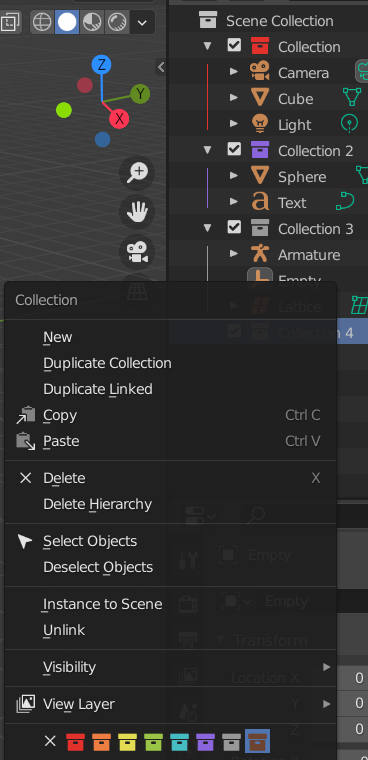Enable rendered viewport shading

pos(117,22)
